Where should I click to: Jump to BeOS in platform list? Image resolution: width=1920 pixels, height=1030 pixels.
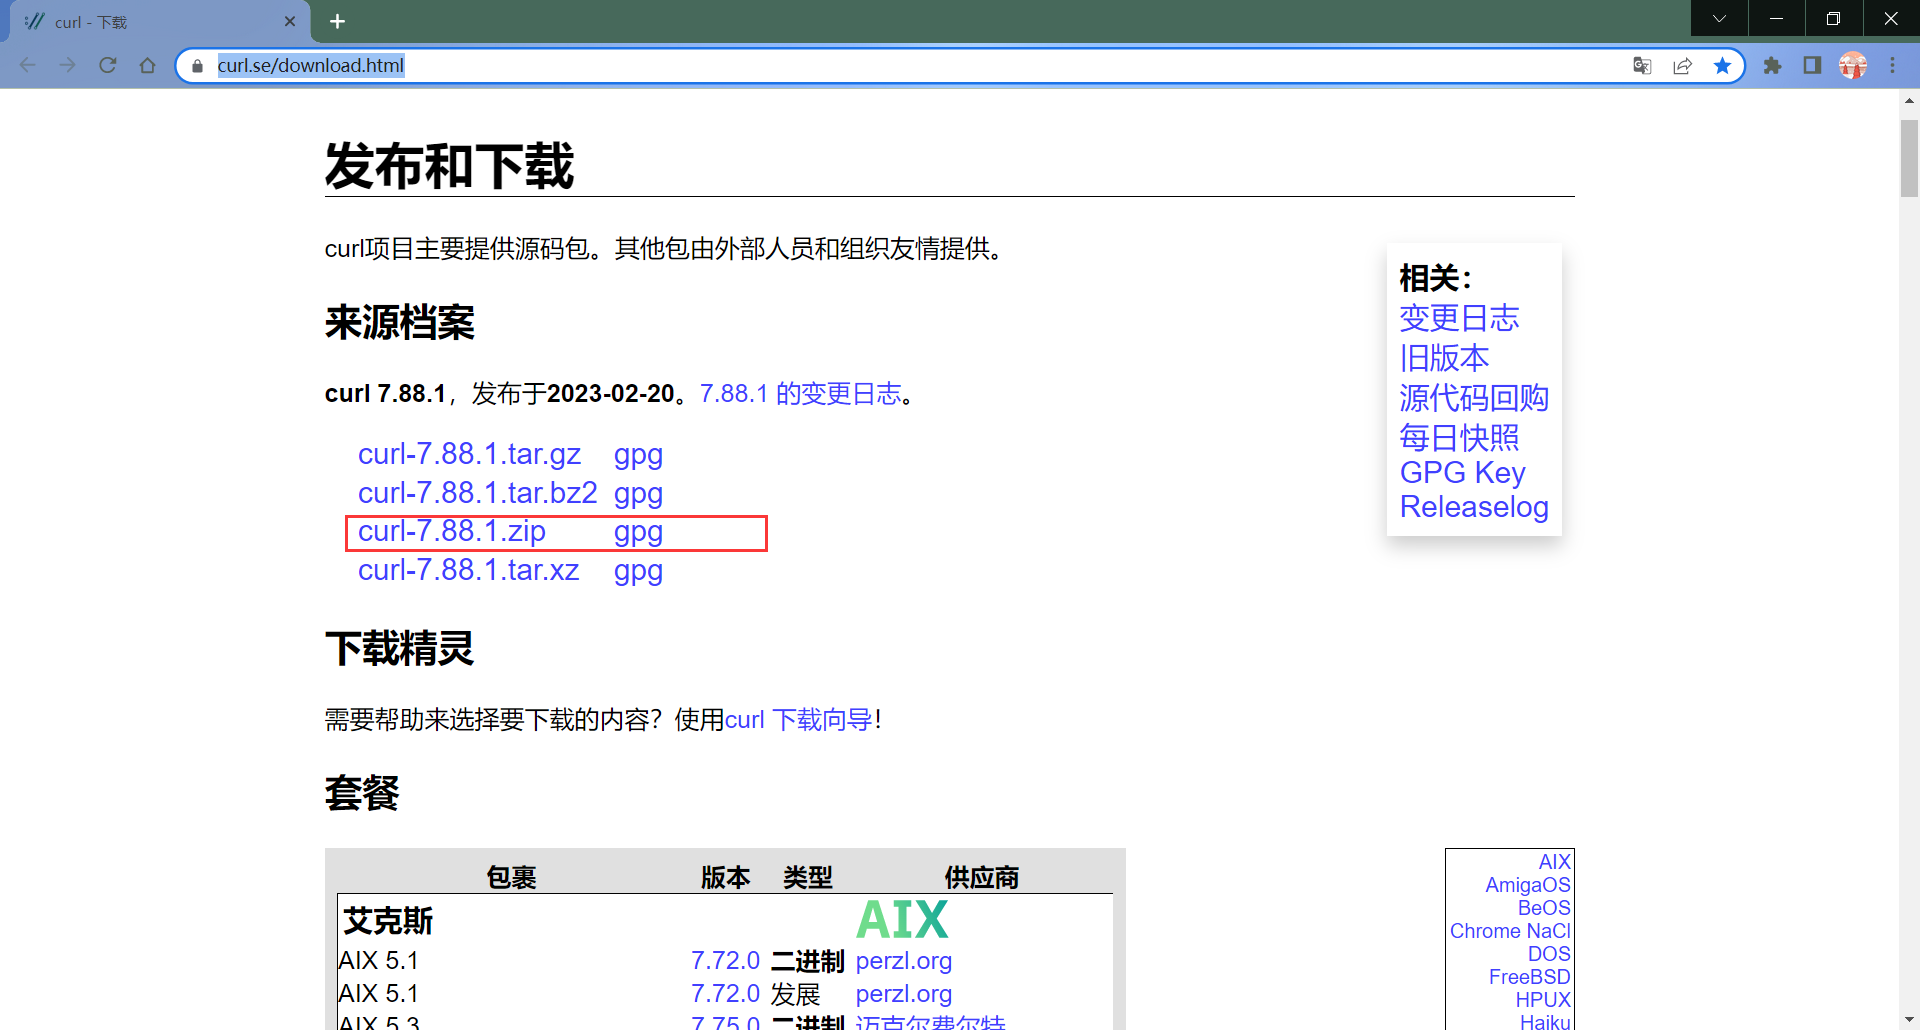(x=1544, y=908)
